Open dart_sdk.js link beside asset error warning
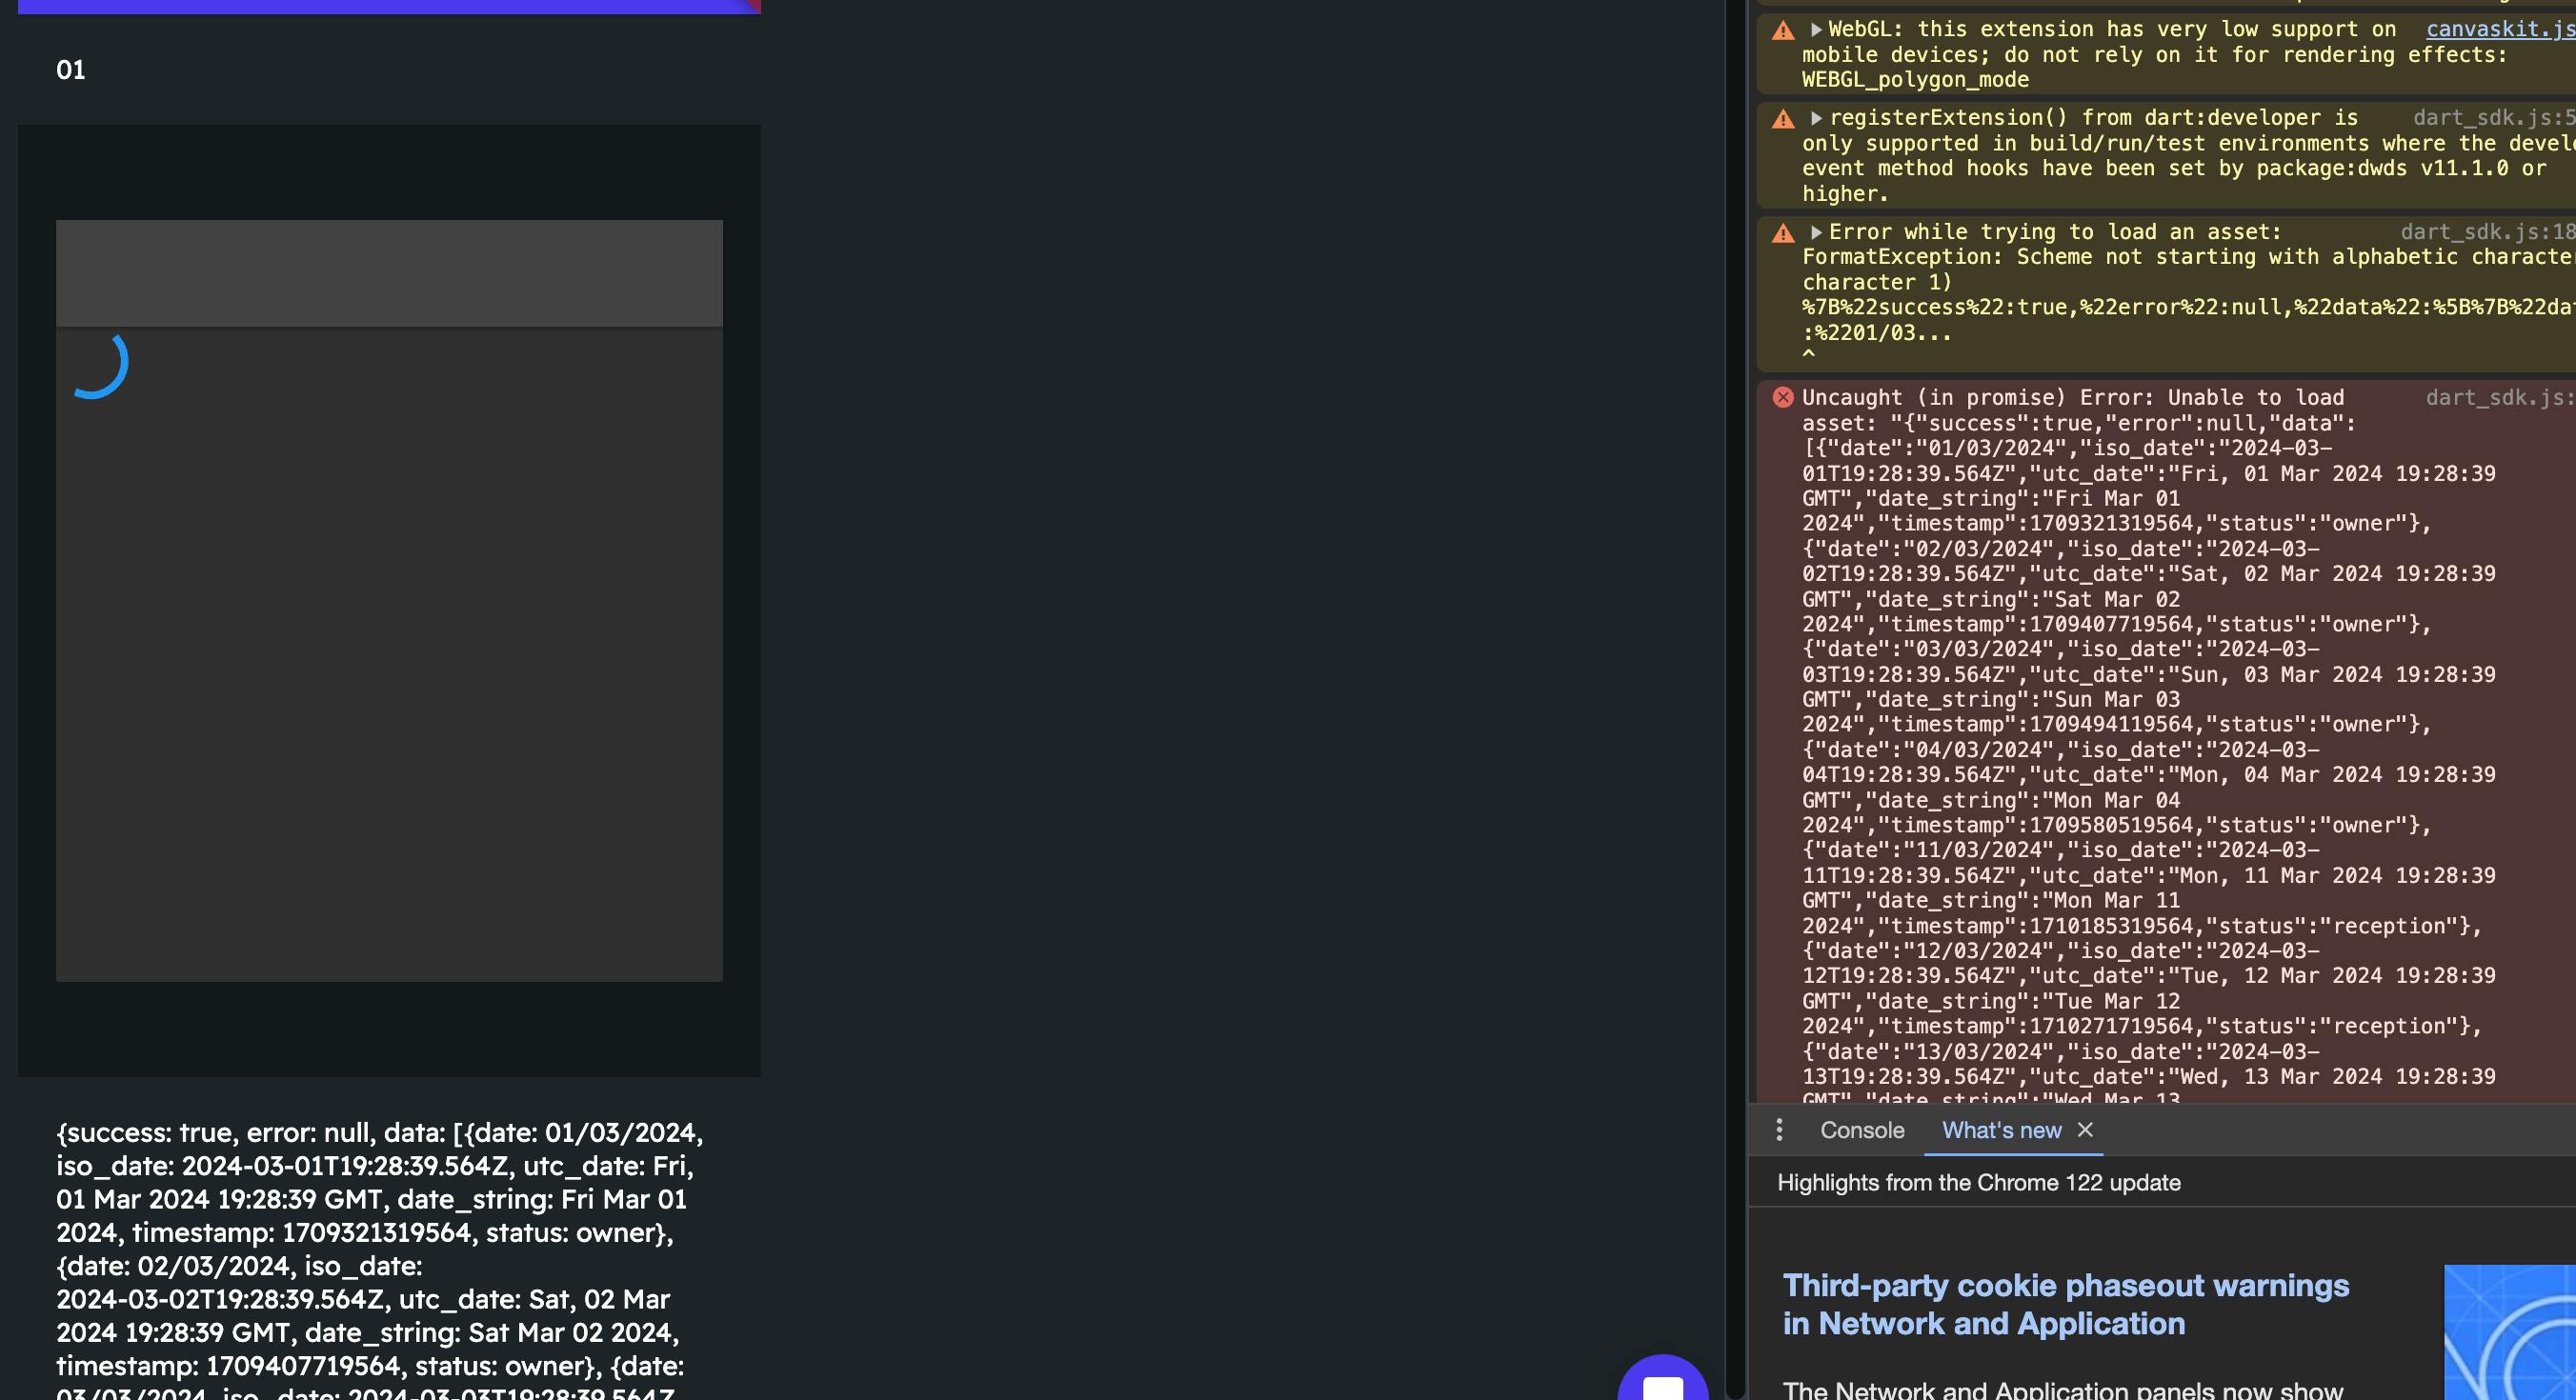The image size is (2576, 1400). pos(2487,232)
